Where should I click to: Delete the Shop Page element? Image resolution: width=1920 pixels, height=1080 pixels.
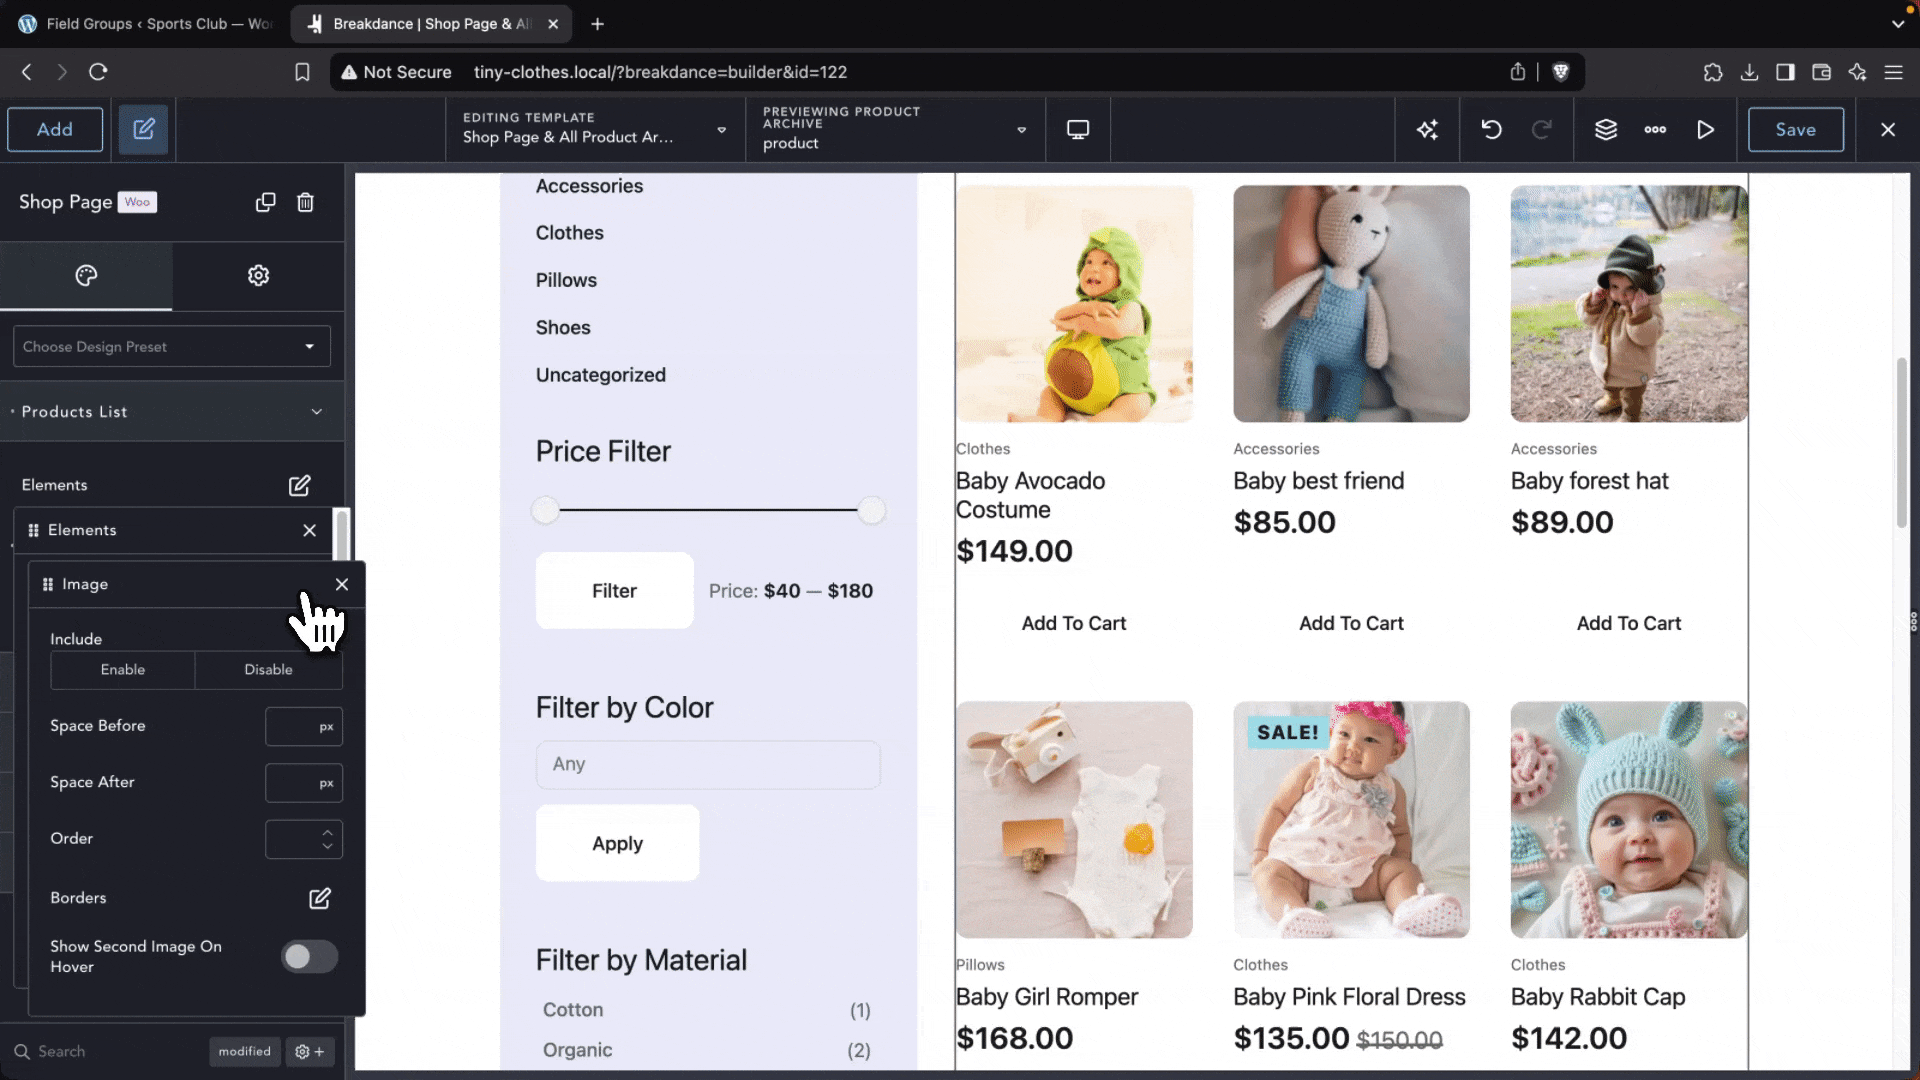305,202
